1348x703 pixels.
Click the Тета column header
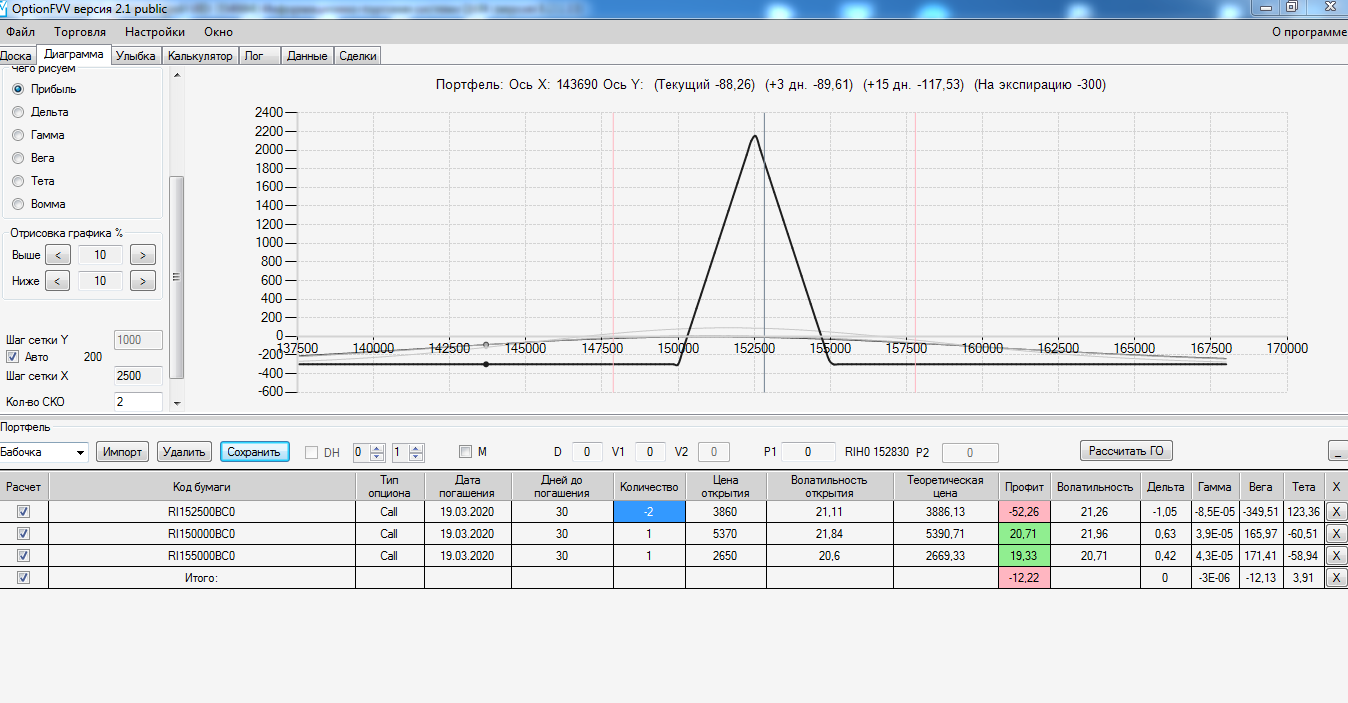tap(1303, 486)
